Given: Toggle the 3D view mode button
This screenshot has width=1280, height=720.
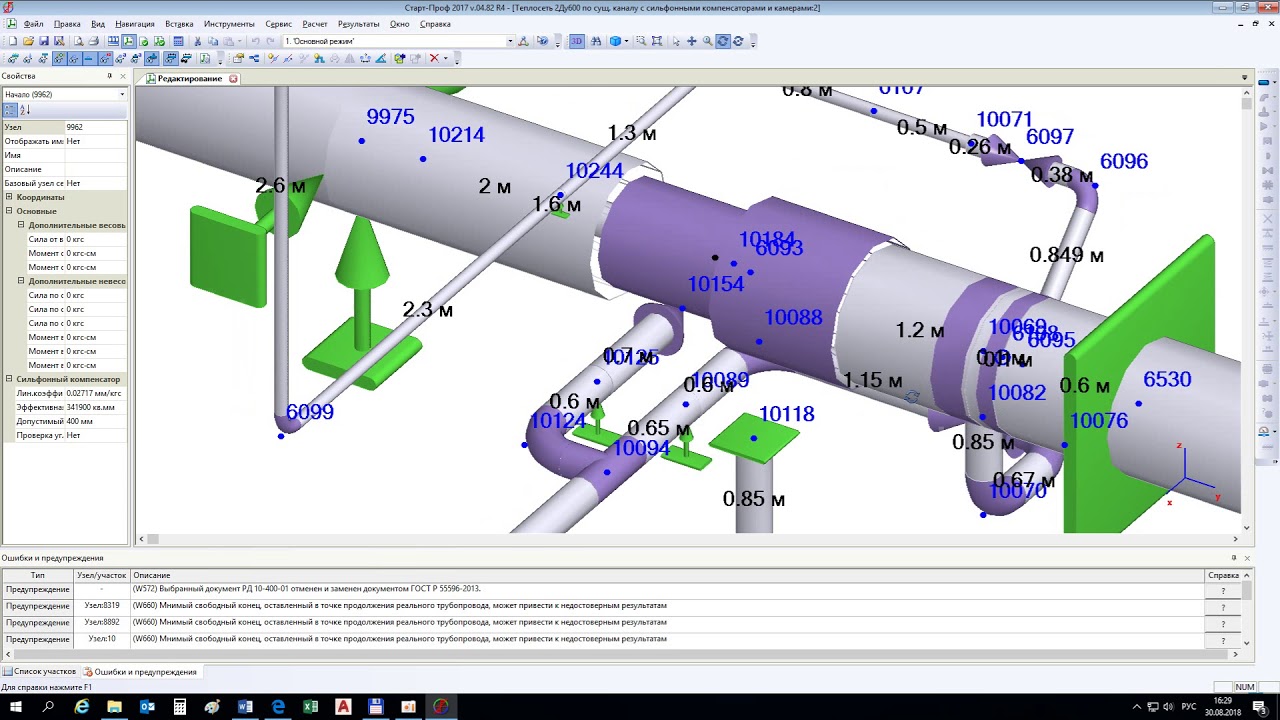Looking at the screenshot, I should pyautogui.click(x=577, y=41).
